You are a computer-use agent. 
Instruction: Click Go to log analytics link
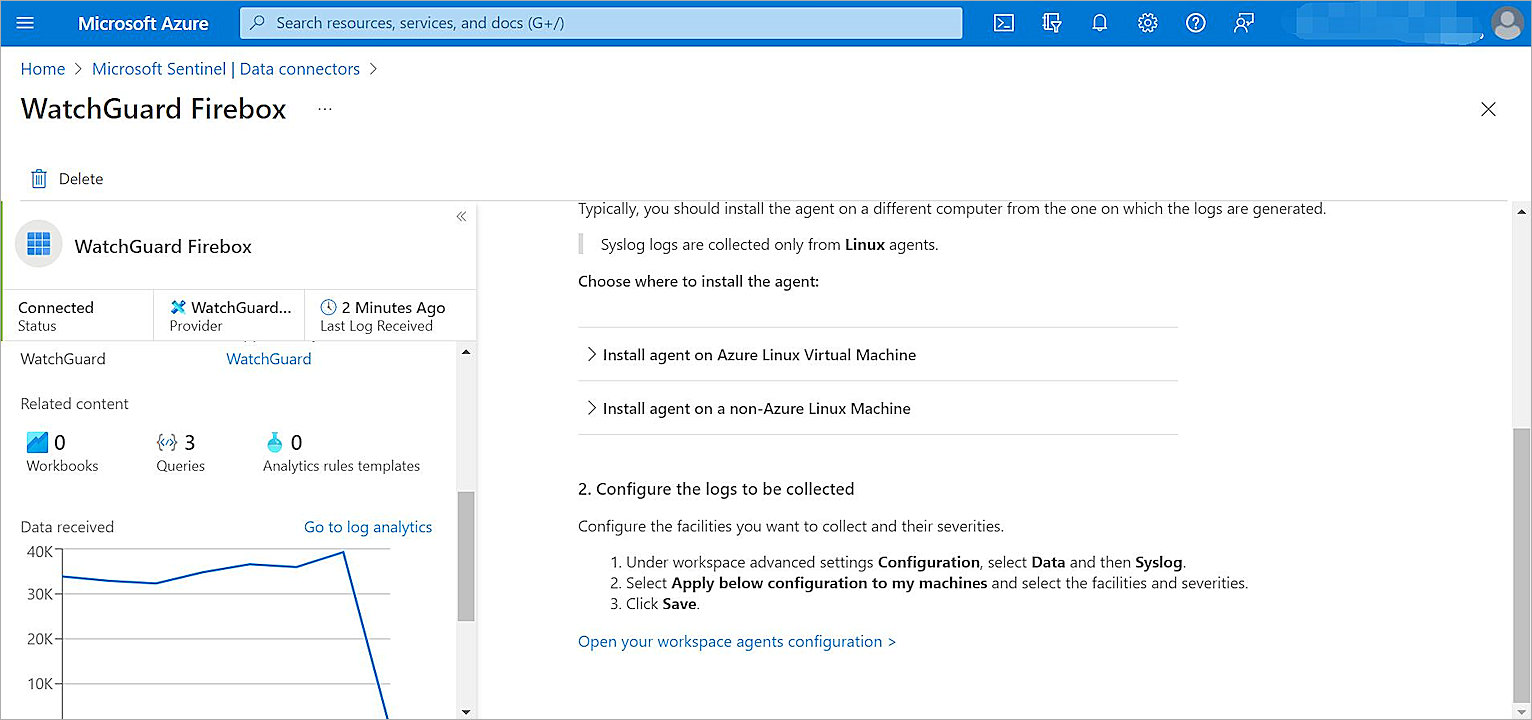tap(368, 527)
